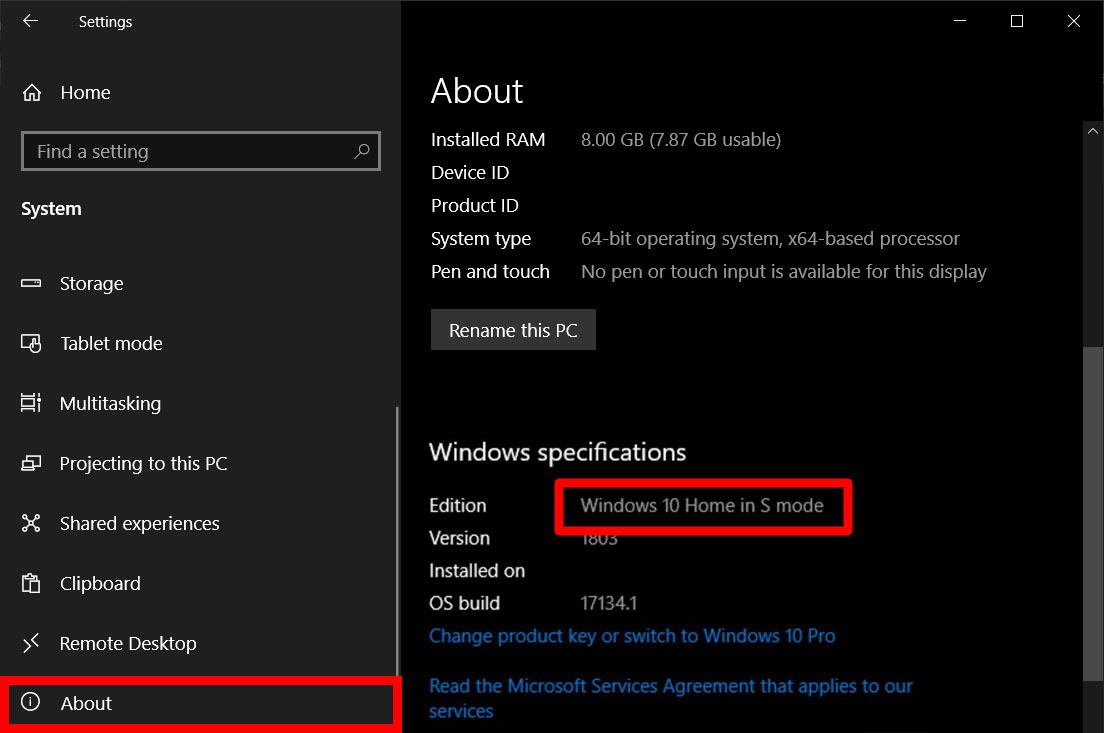Click the Multitasking icon

[x=31, y=404]
